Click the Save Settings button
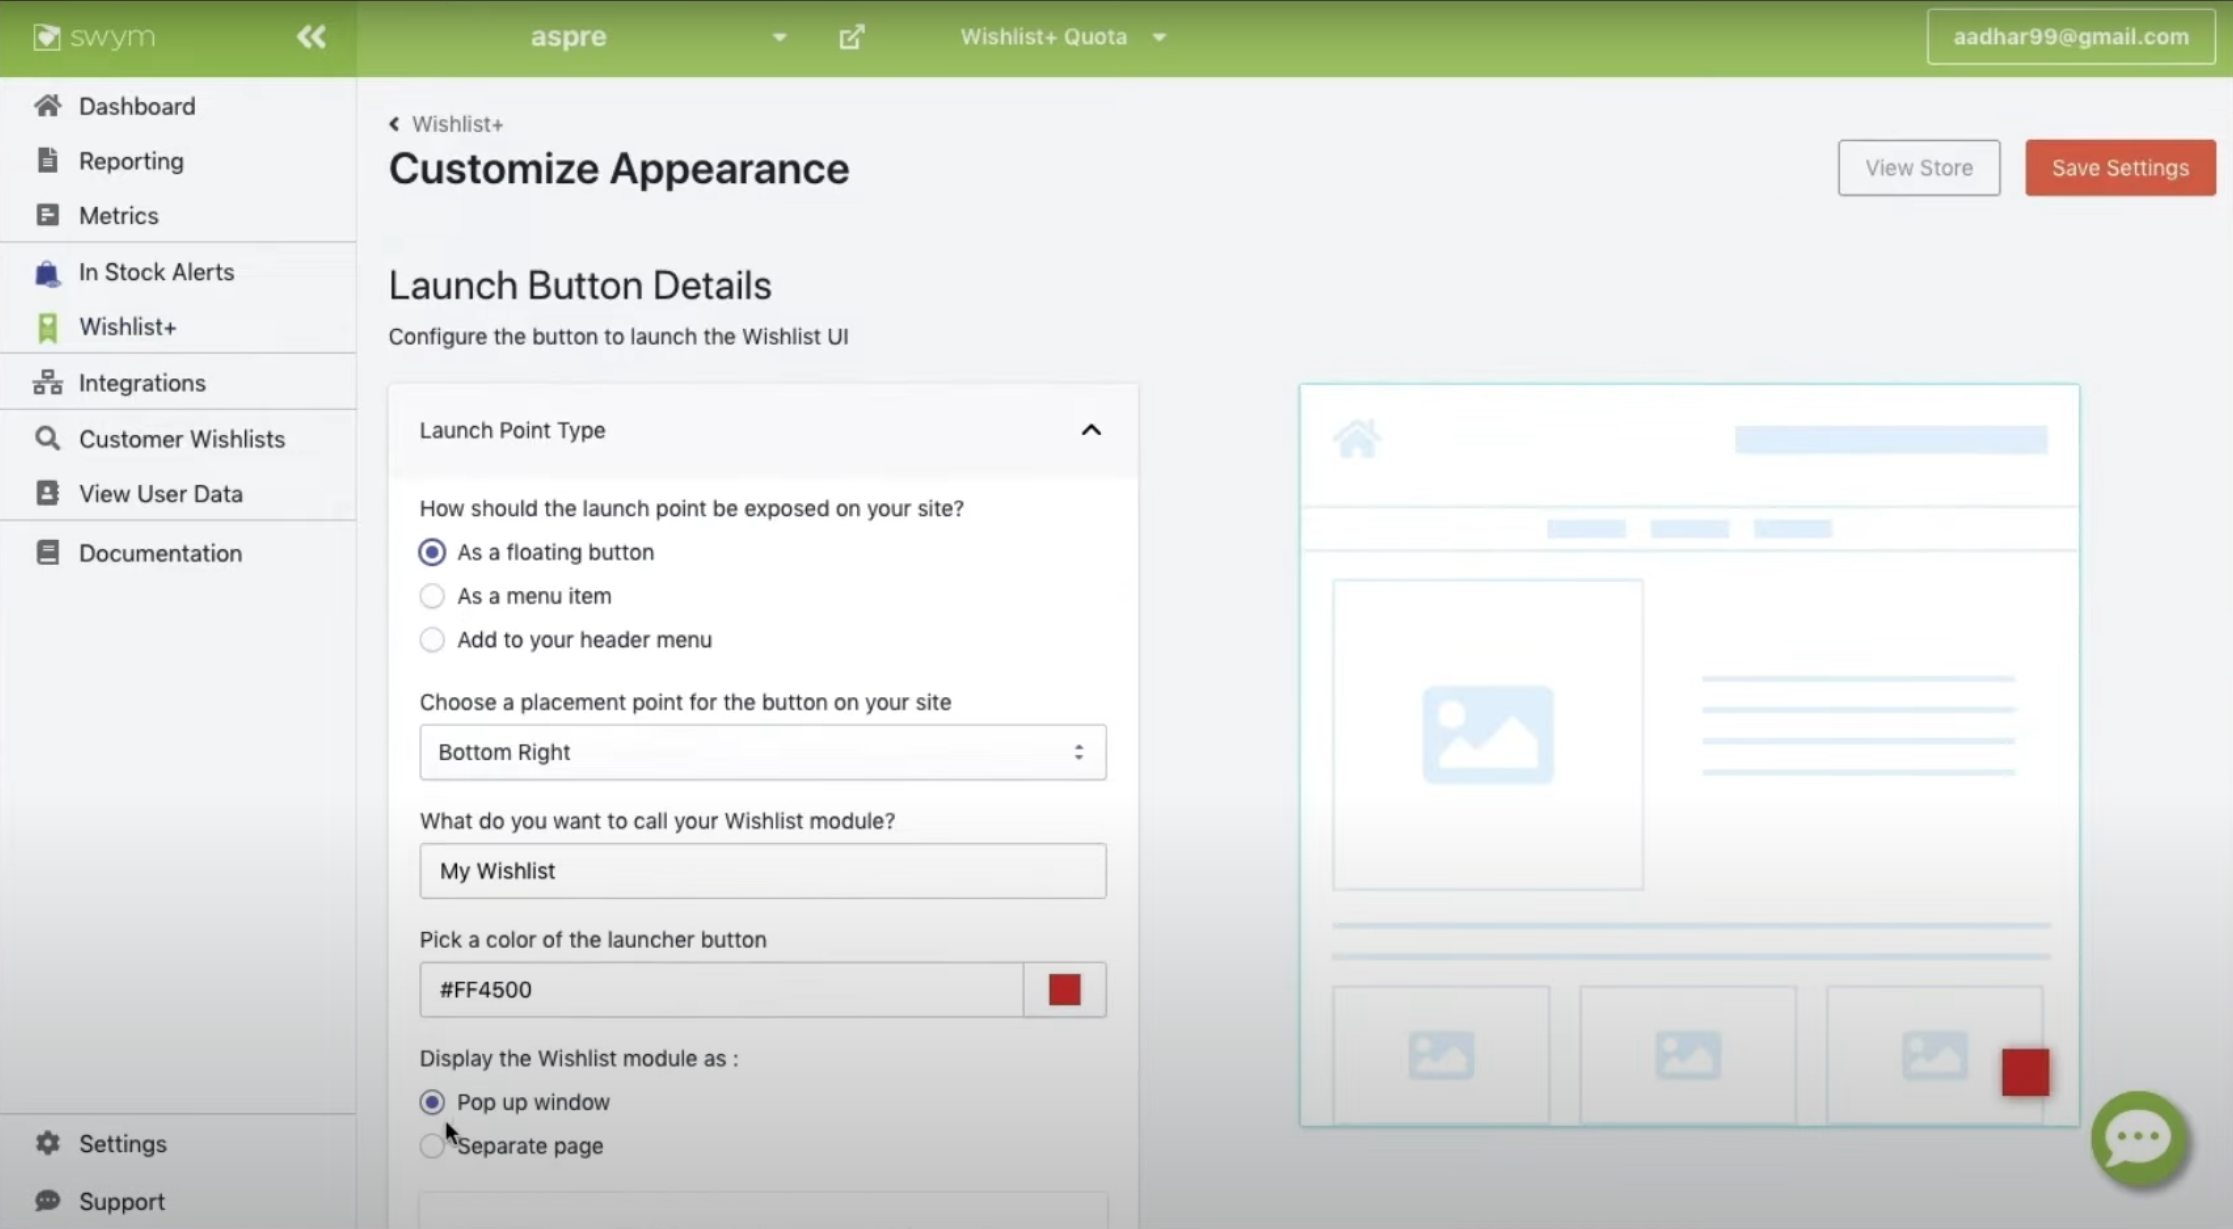This screenshot has width=2233, height=1229. 2119,168
